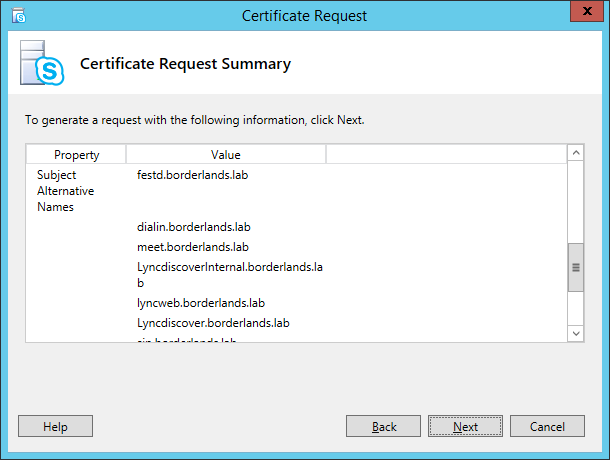Viewport: 610px width, 460px height.
Task: Select meet.borderlands.lab entry
Action: 193,247
